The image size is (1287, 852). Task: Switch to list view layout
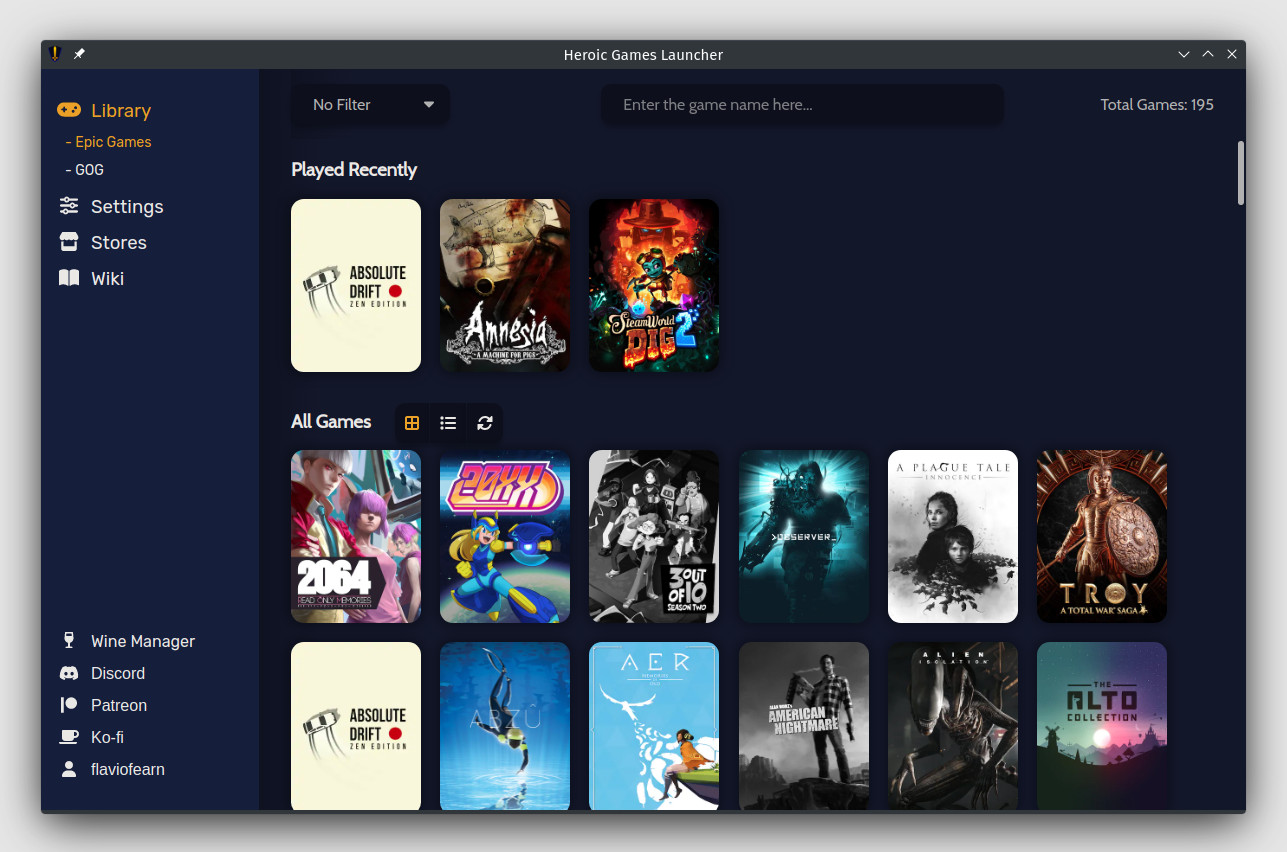tap(448, 423)
